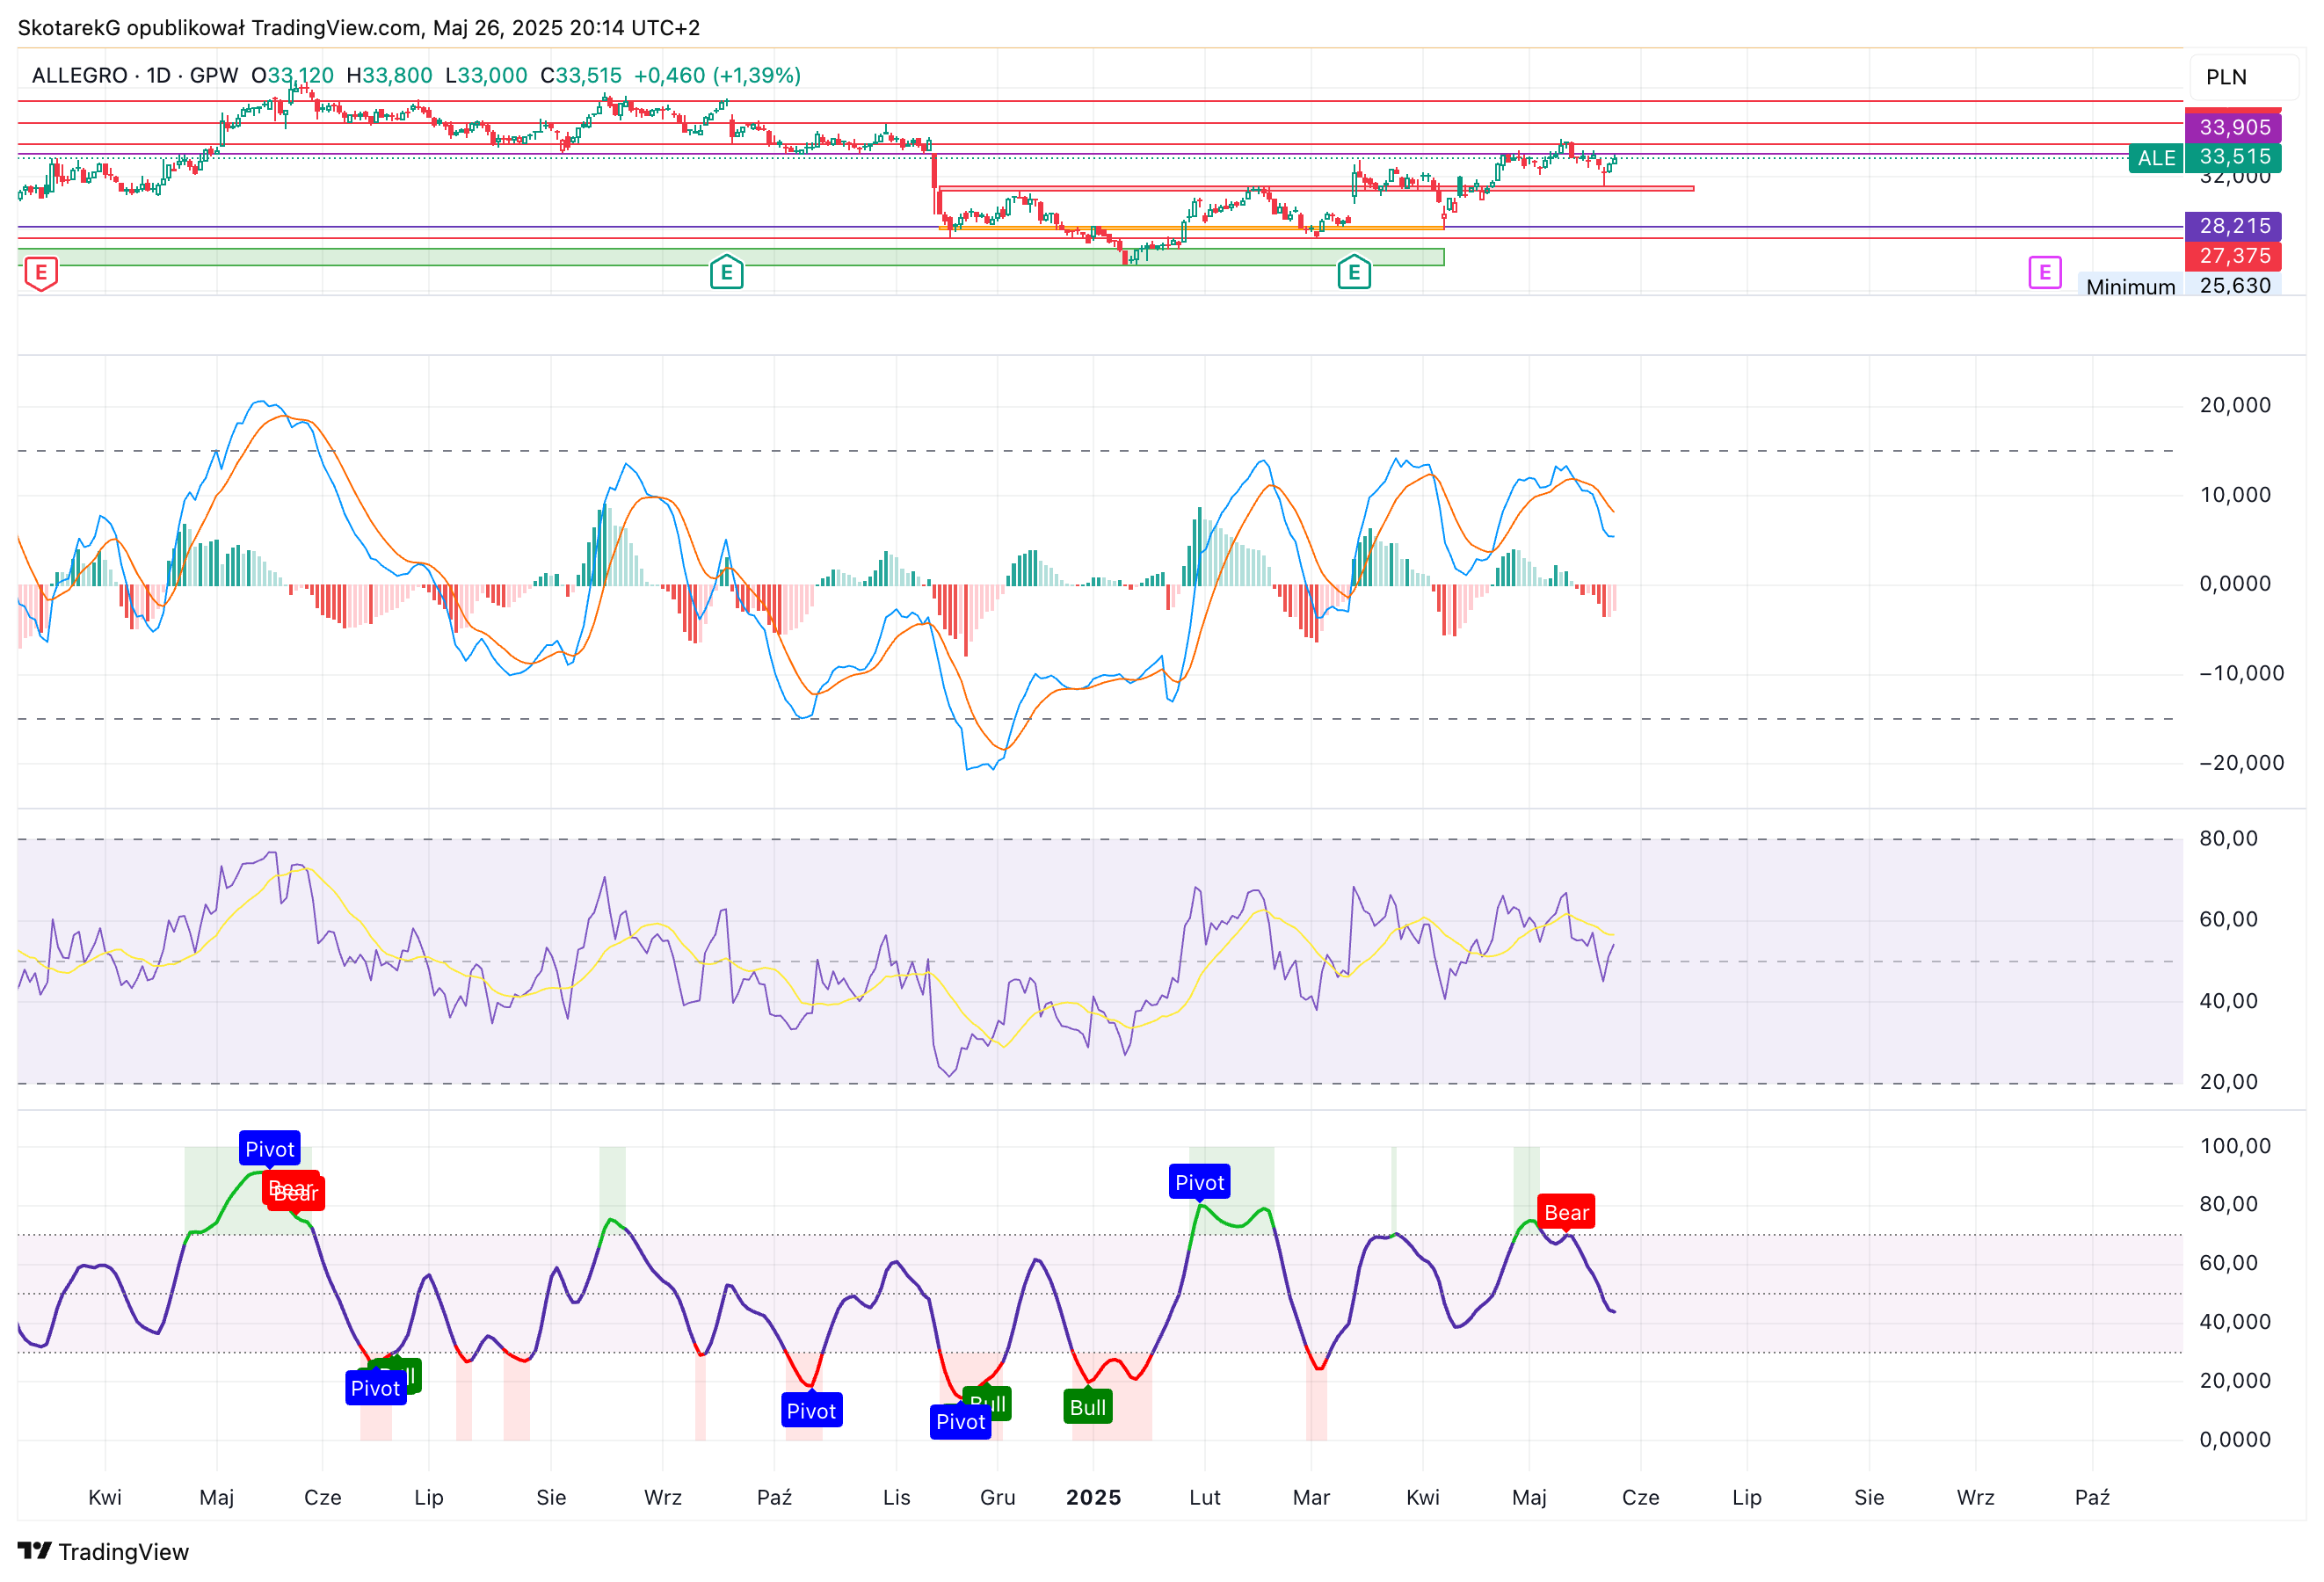
Task: Click the C33,515 close value in the header
Action: 580,75
